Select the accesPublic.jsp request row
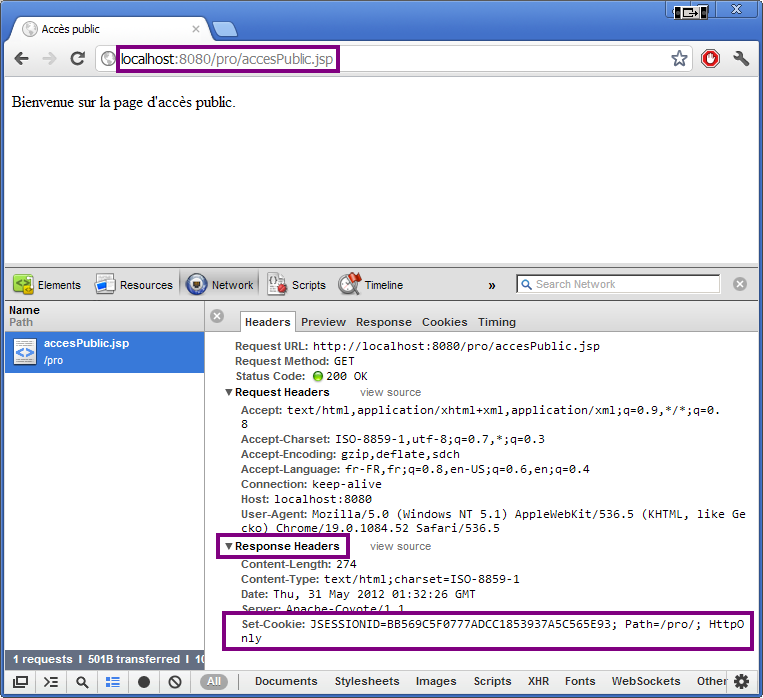The height and width of the screenshot is (698, 763). [104, 351]
